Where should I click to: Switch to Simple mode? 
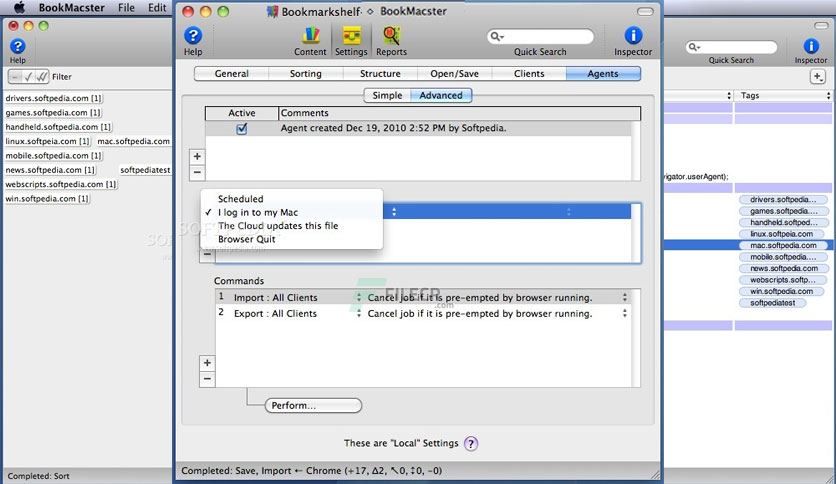pyautogui.click(x=387, y=95)
